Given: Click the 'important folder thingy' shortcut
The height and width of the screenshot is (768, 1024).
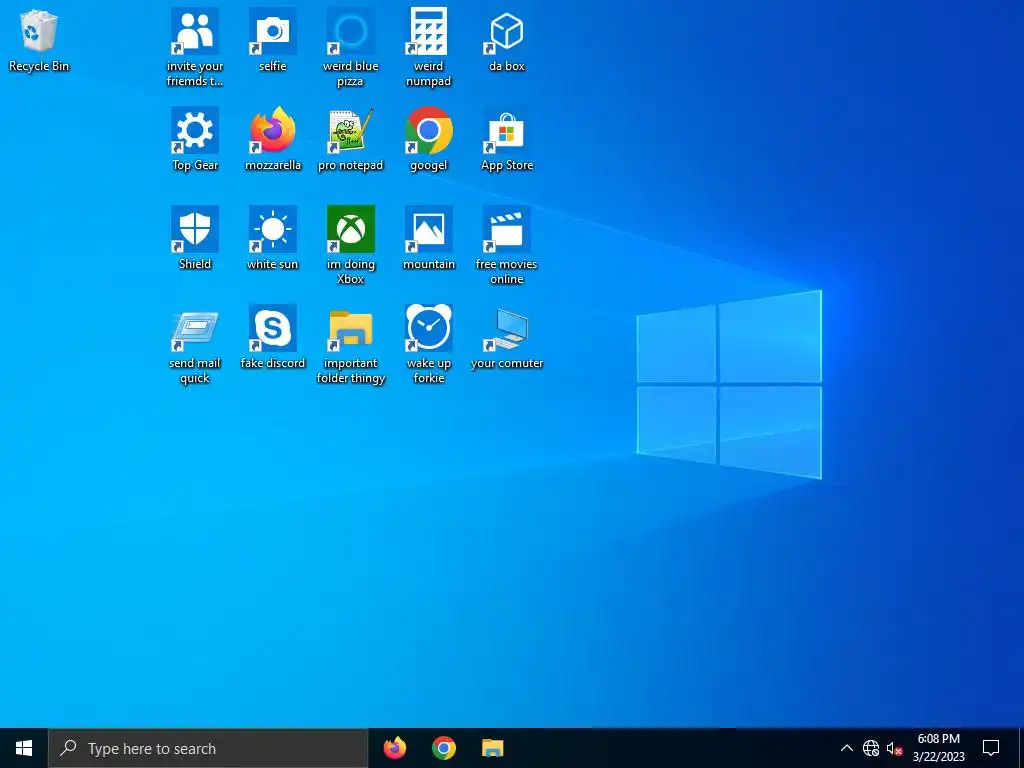Looking at the screenshot, I should point(351,344).
